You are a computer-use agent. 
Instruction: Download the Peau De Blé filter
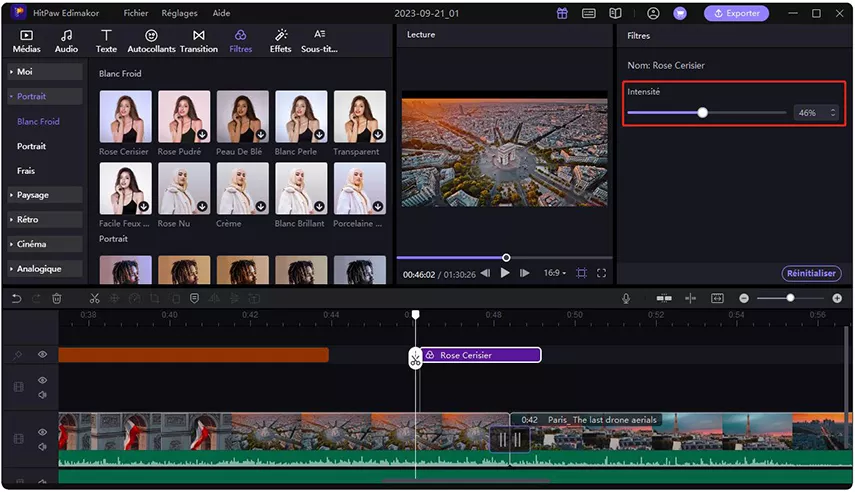coord(261,134)
